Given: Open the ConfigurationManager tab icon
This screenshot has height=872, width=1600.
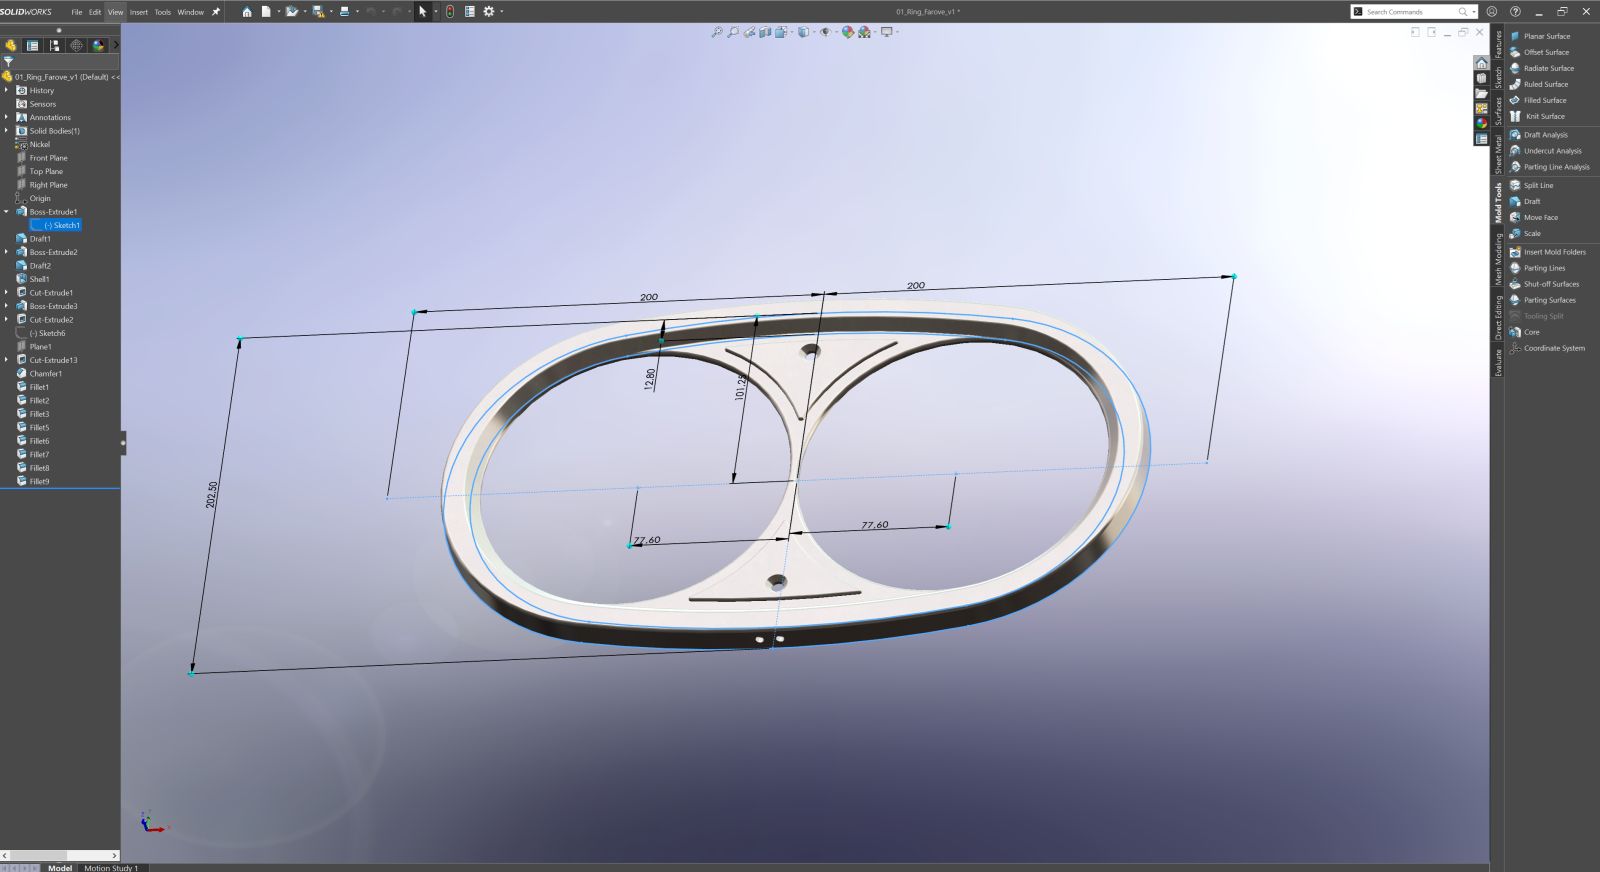Looking at the screenshot, I should coord(54,45).
